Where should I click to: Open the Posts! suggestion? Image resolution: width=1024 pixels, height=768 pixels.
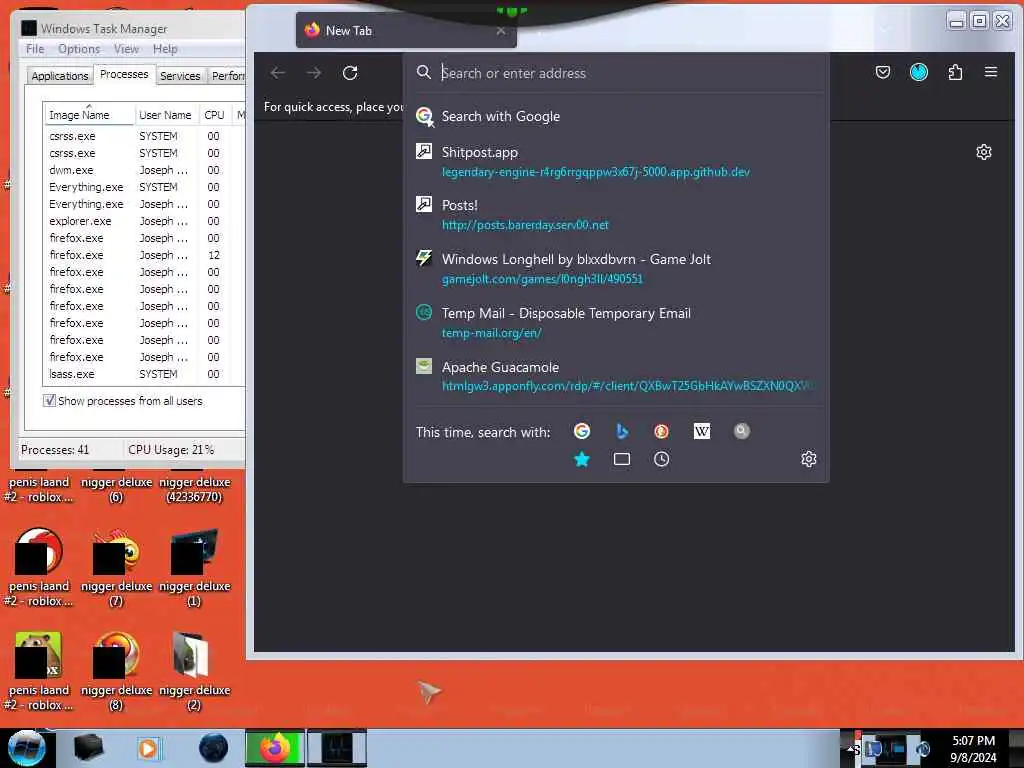tap(615, 214)
